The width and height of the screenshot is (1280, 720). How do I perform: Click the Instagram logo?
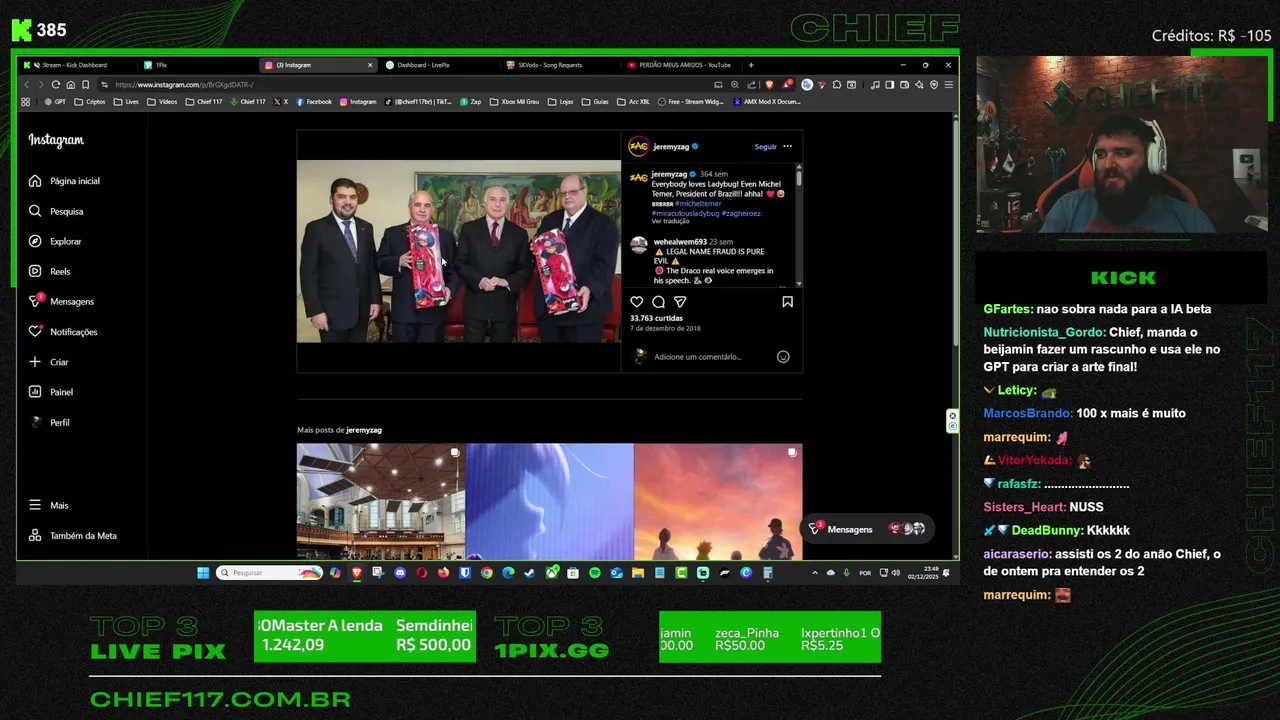tap(56, 140)
